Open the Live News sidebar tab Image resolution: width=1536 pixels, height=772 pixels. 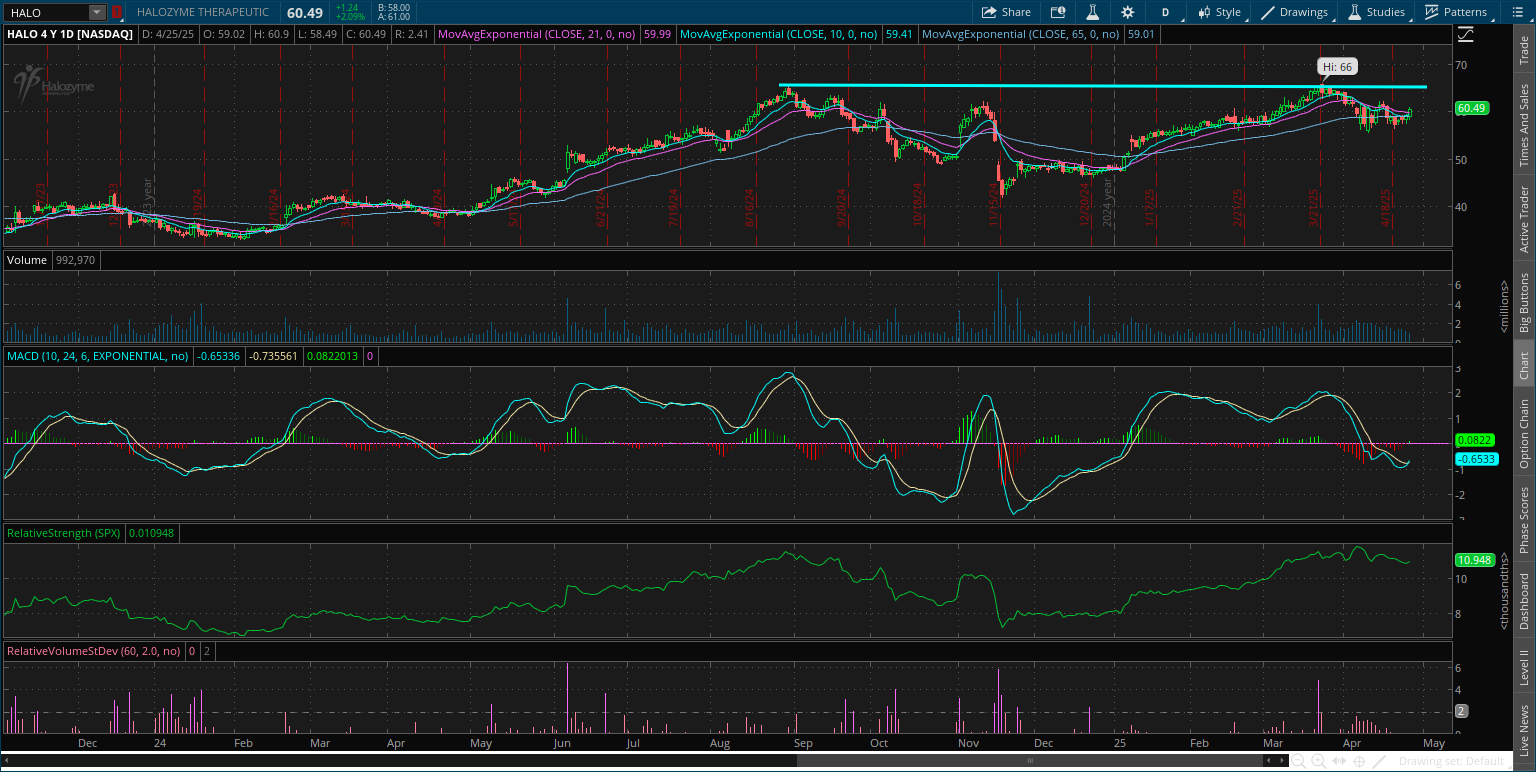pos(1524,730)
